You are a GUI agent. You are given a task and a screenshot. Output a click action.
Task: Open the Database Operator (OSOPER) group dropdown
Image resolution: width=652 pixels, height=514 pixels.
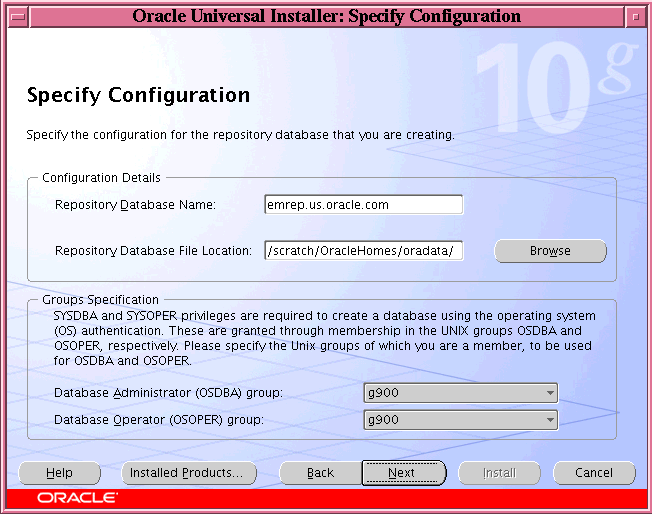pos(461,420)
